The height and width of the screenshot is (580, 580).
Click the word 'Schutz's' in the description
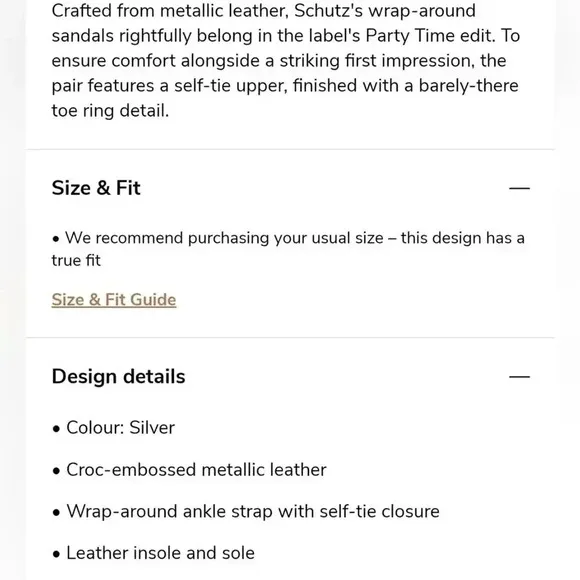pos(329,11)
